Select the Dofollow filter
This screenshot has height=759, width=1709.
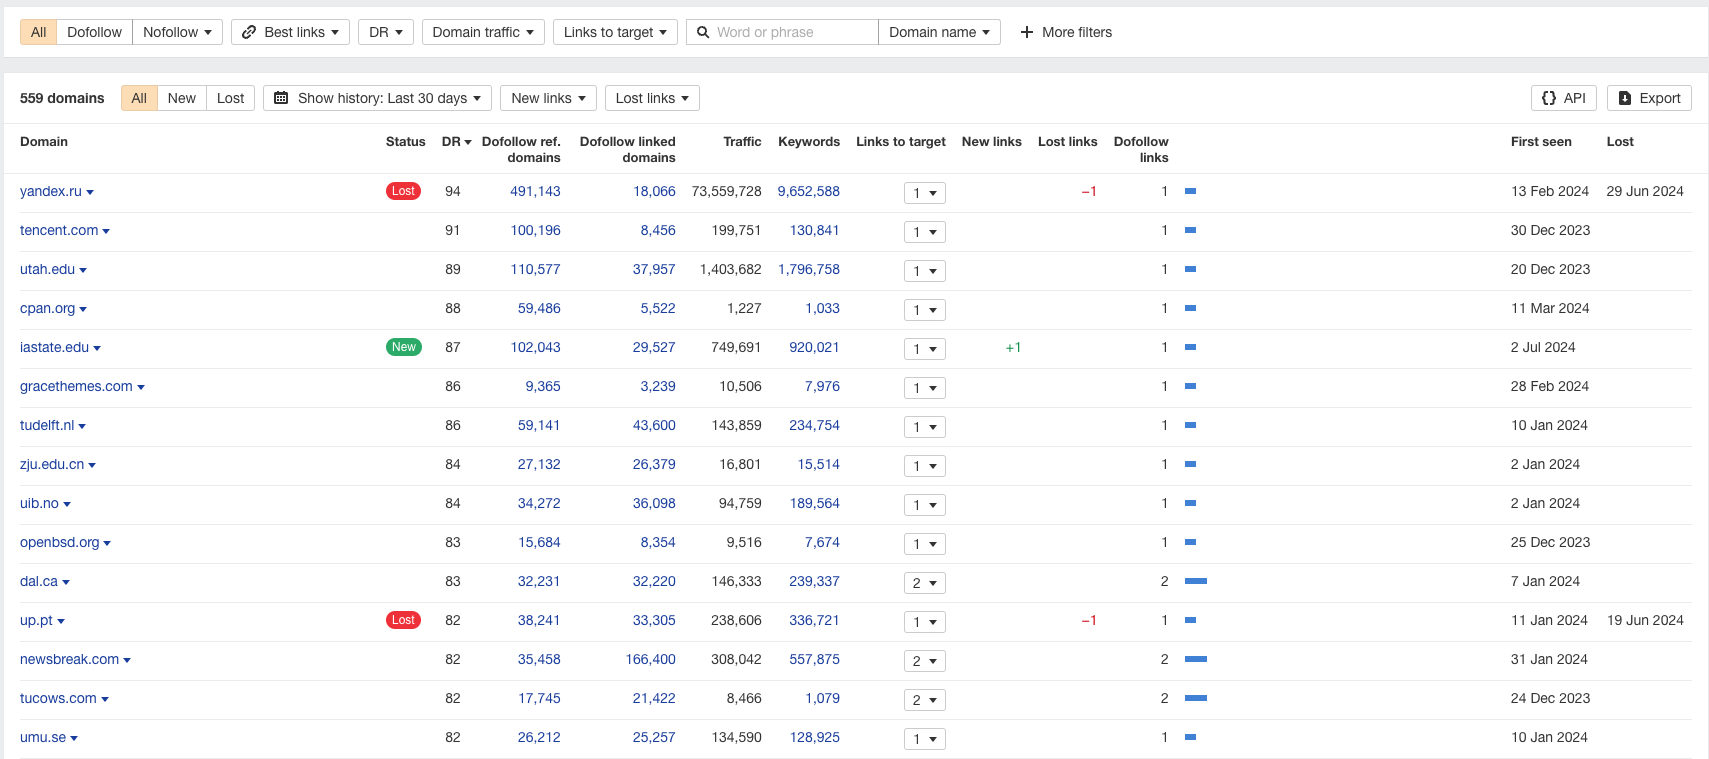point(94,32)
